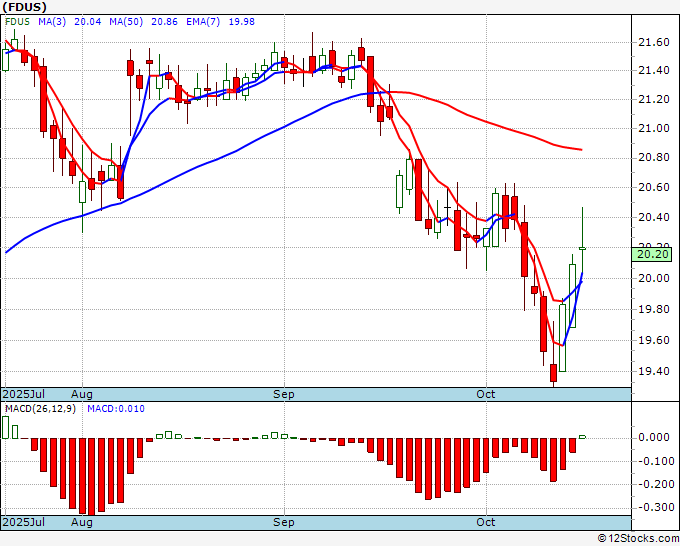Viewport: 680px width, 546px height.
Task: Click Oct on the price chart axis
Action: [x=486, y=394]
